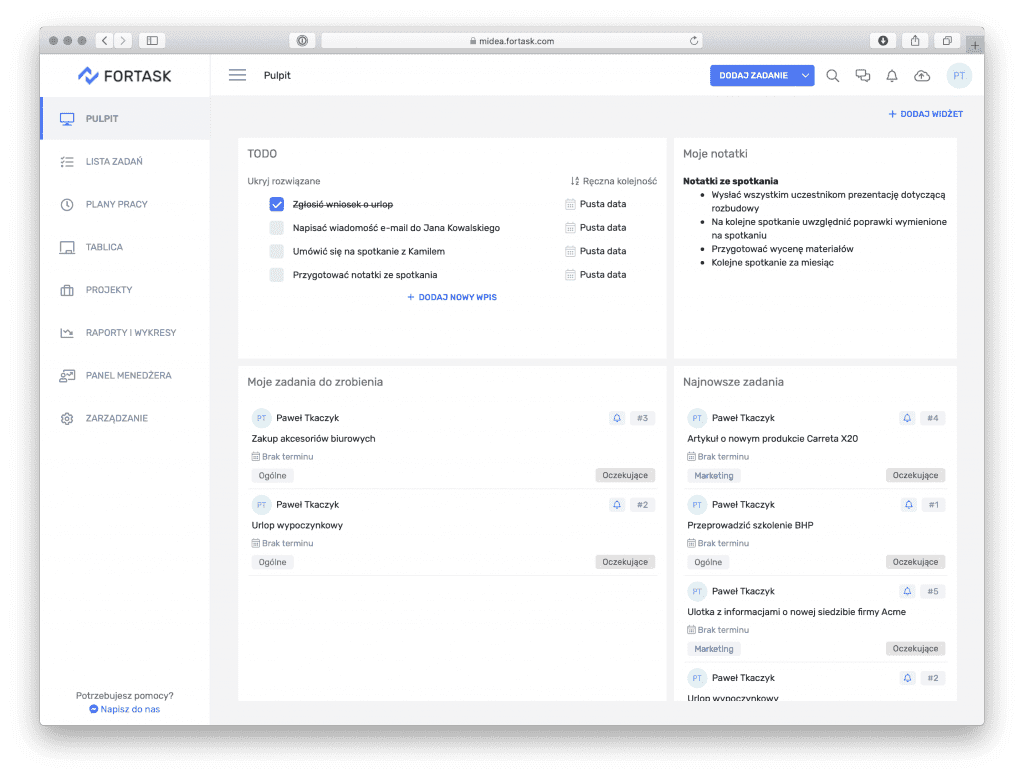
Task: Open the Zarządzanie section
Action: (x=64, y=418)
